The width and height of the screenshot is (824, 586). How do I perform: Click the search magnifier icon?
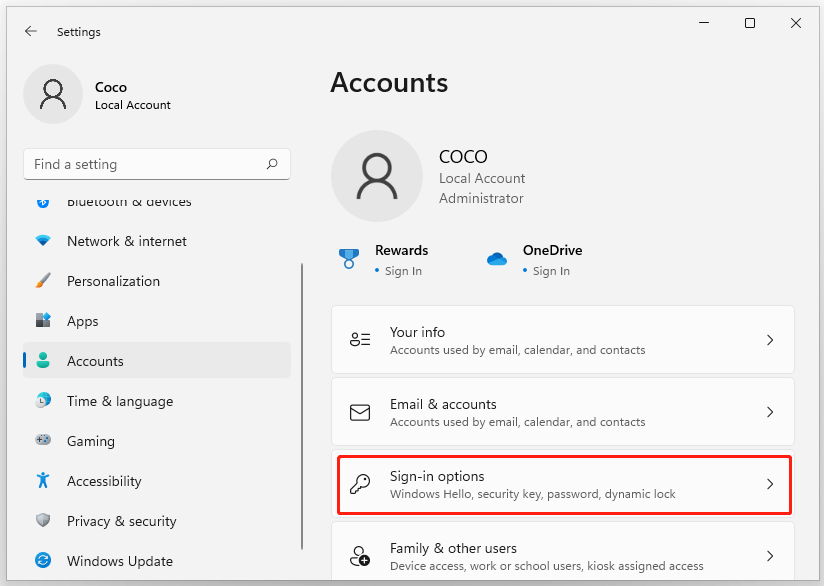point(272,164)
